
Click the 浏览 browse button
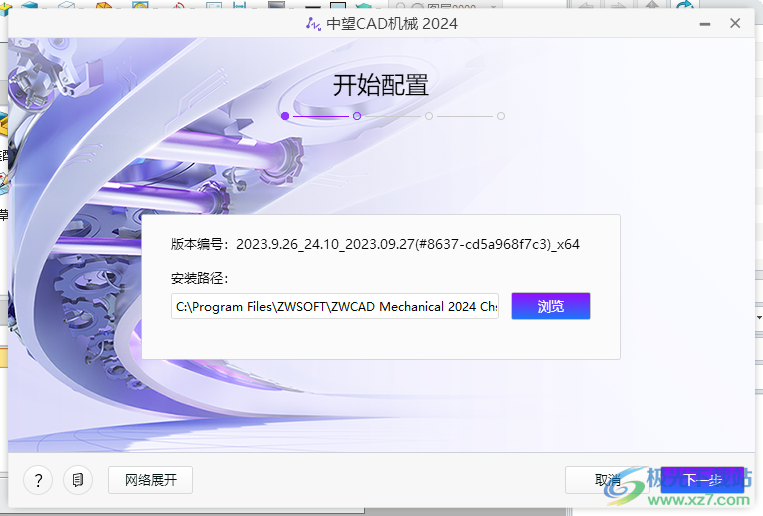coord(551,306)
